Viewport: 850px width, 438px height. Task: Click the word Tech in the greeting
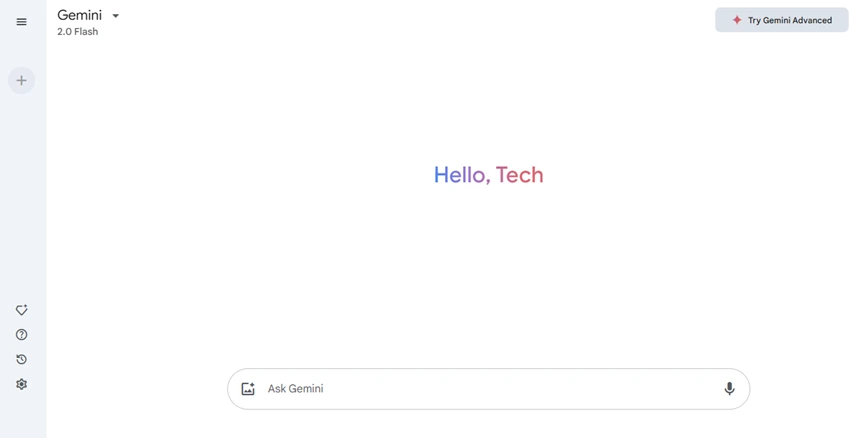pyautogui.click(x=519, y=175)
